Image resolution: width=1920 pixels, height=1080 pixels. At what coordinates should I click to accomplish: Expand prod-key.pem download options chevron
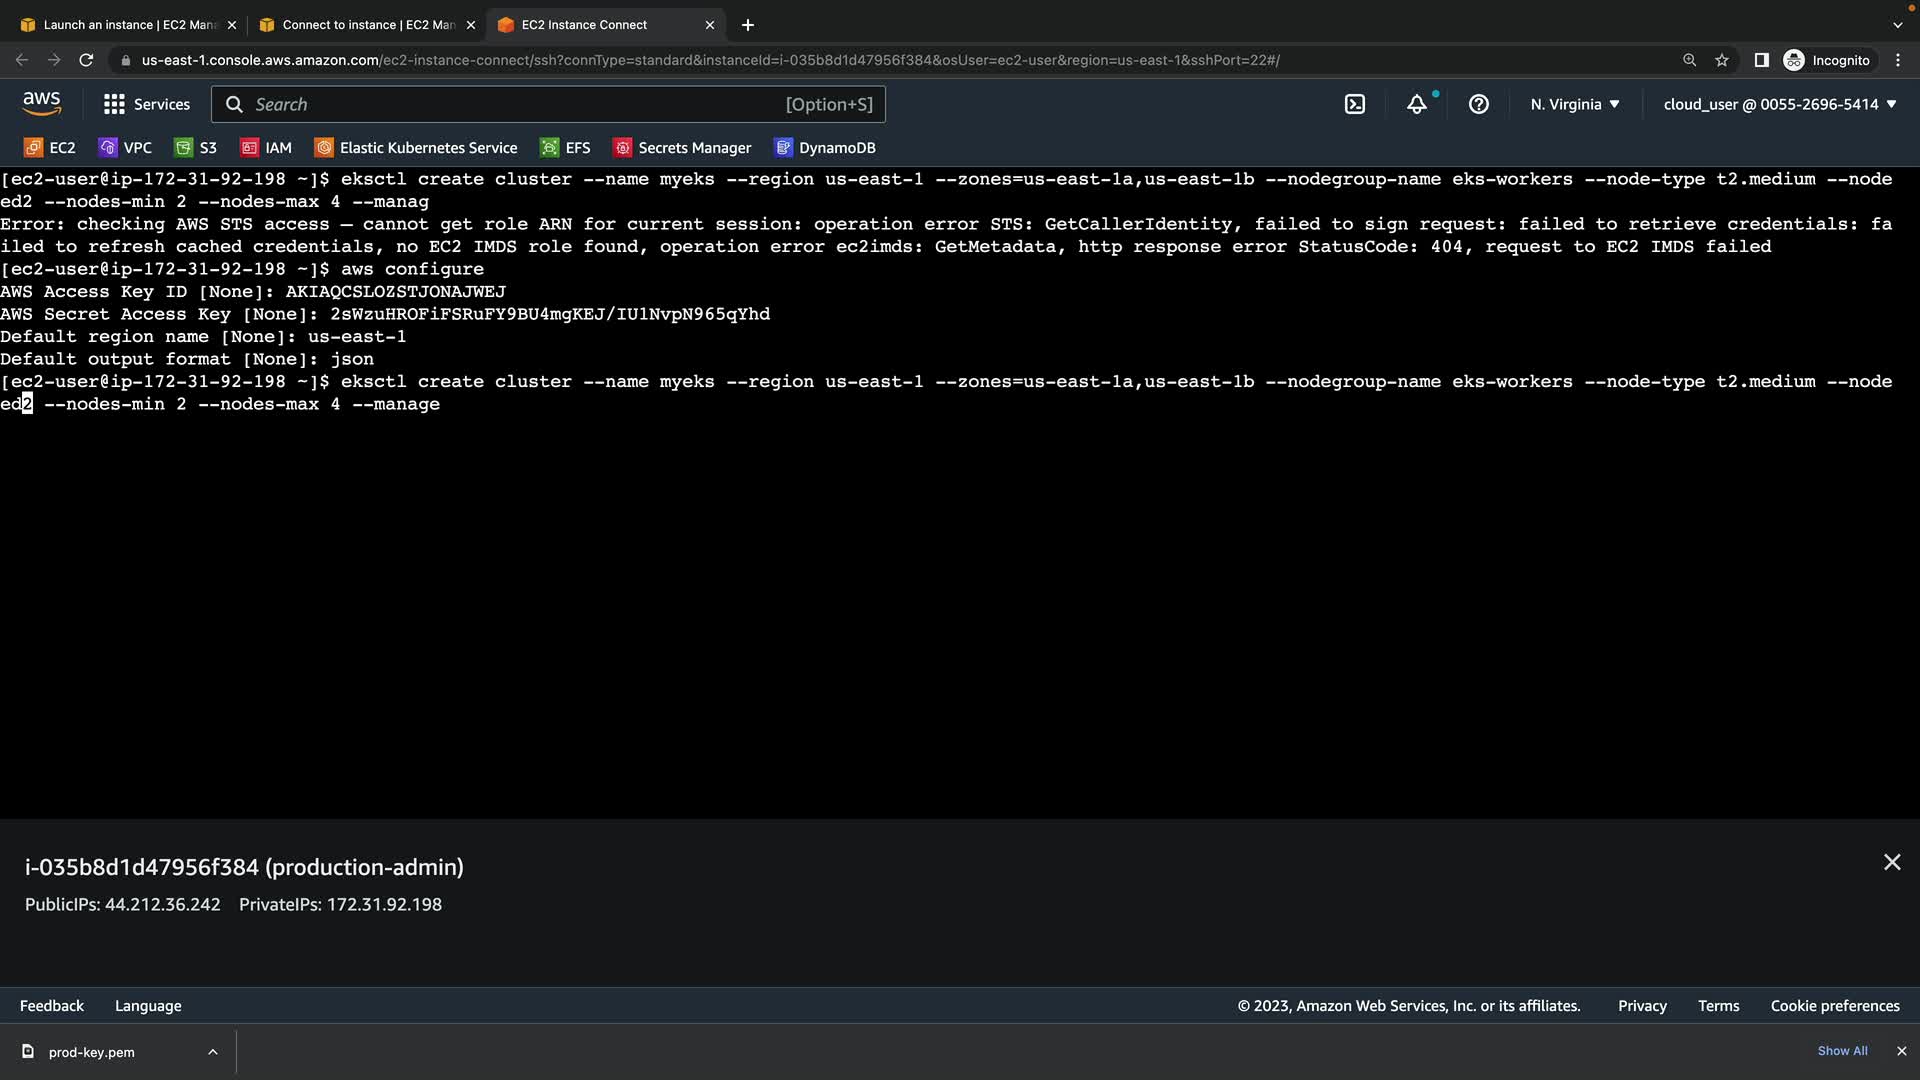tap(212, 1052)
